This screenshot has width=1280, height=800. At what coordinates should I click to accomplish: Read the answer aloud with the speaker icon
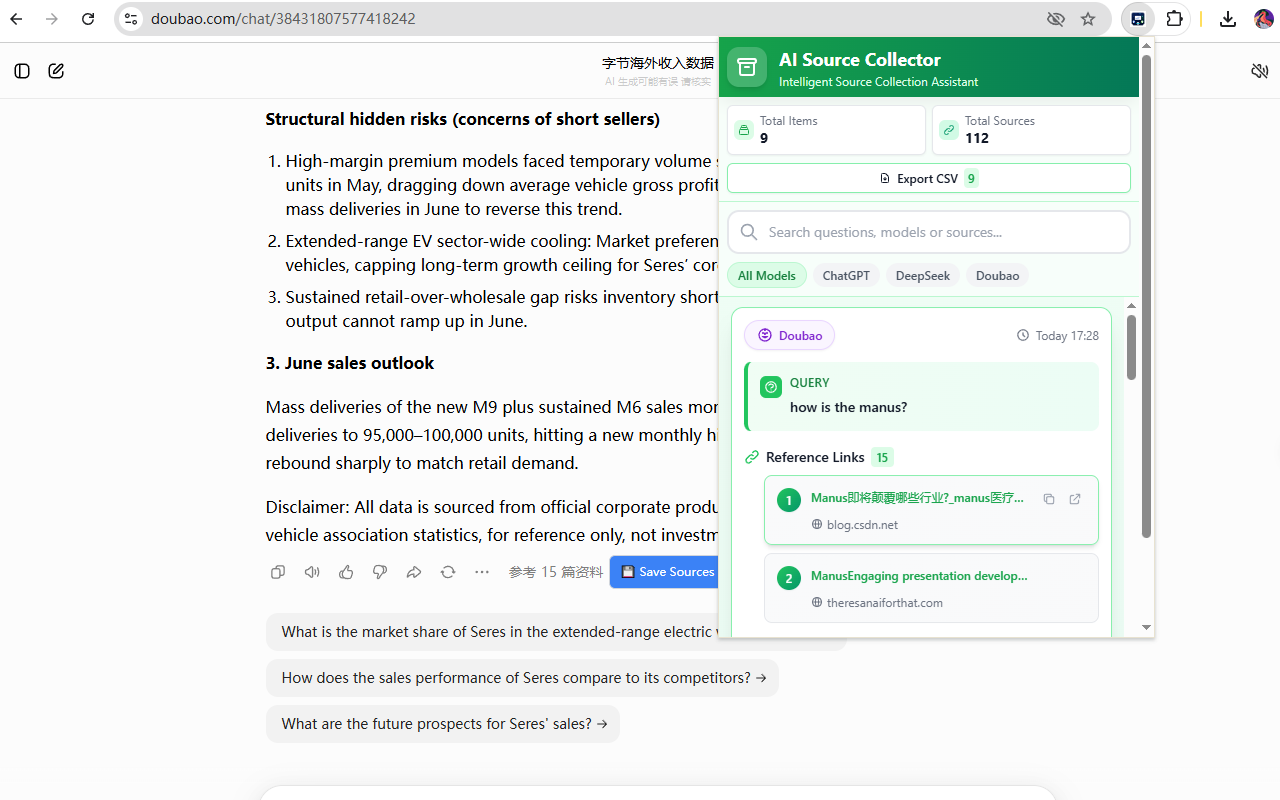(x=312, y=572)
